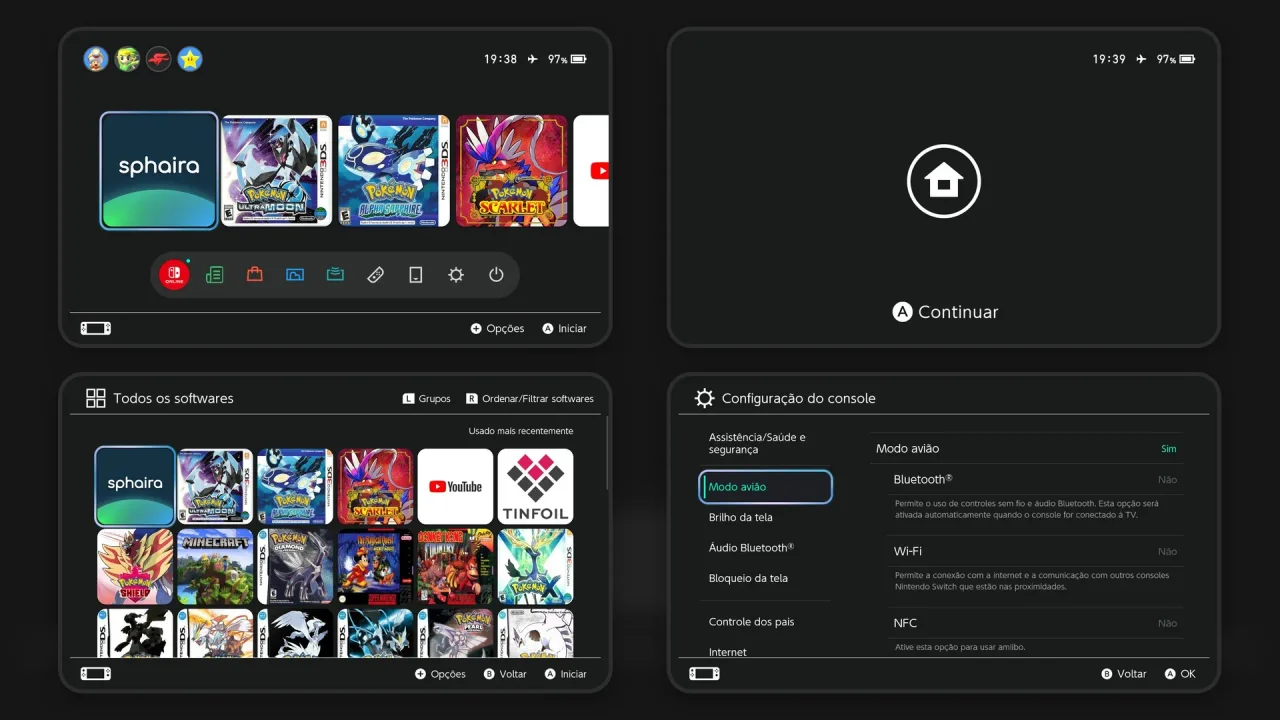Open Nintendo Switch Online from the home dock

(174, 275)
